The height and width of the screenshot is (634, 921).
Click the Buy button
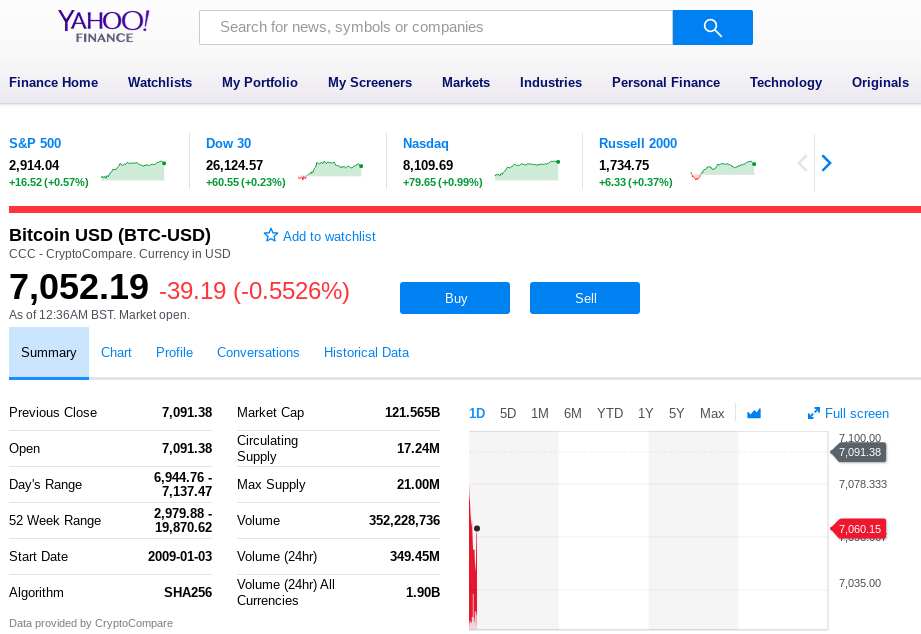(x=455, y=298)
